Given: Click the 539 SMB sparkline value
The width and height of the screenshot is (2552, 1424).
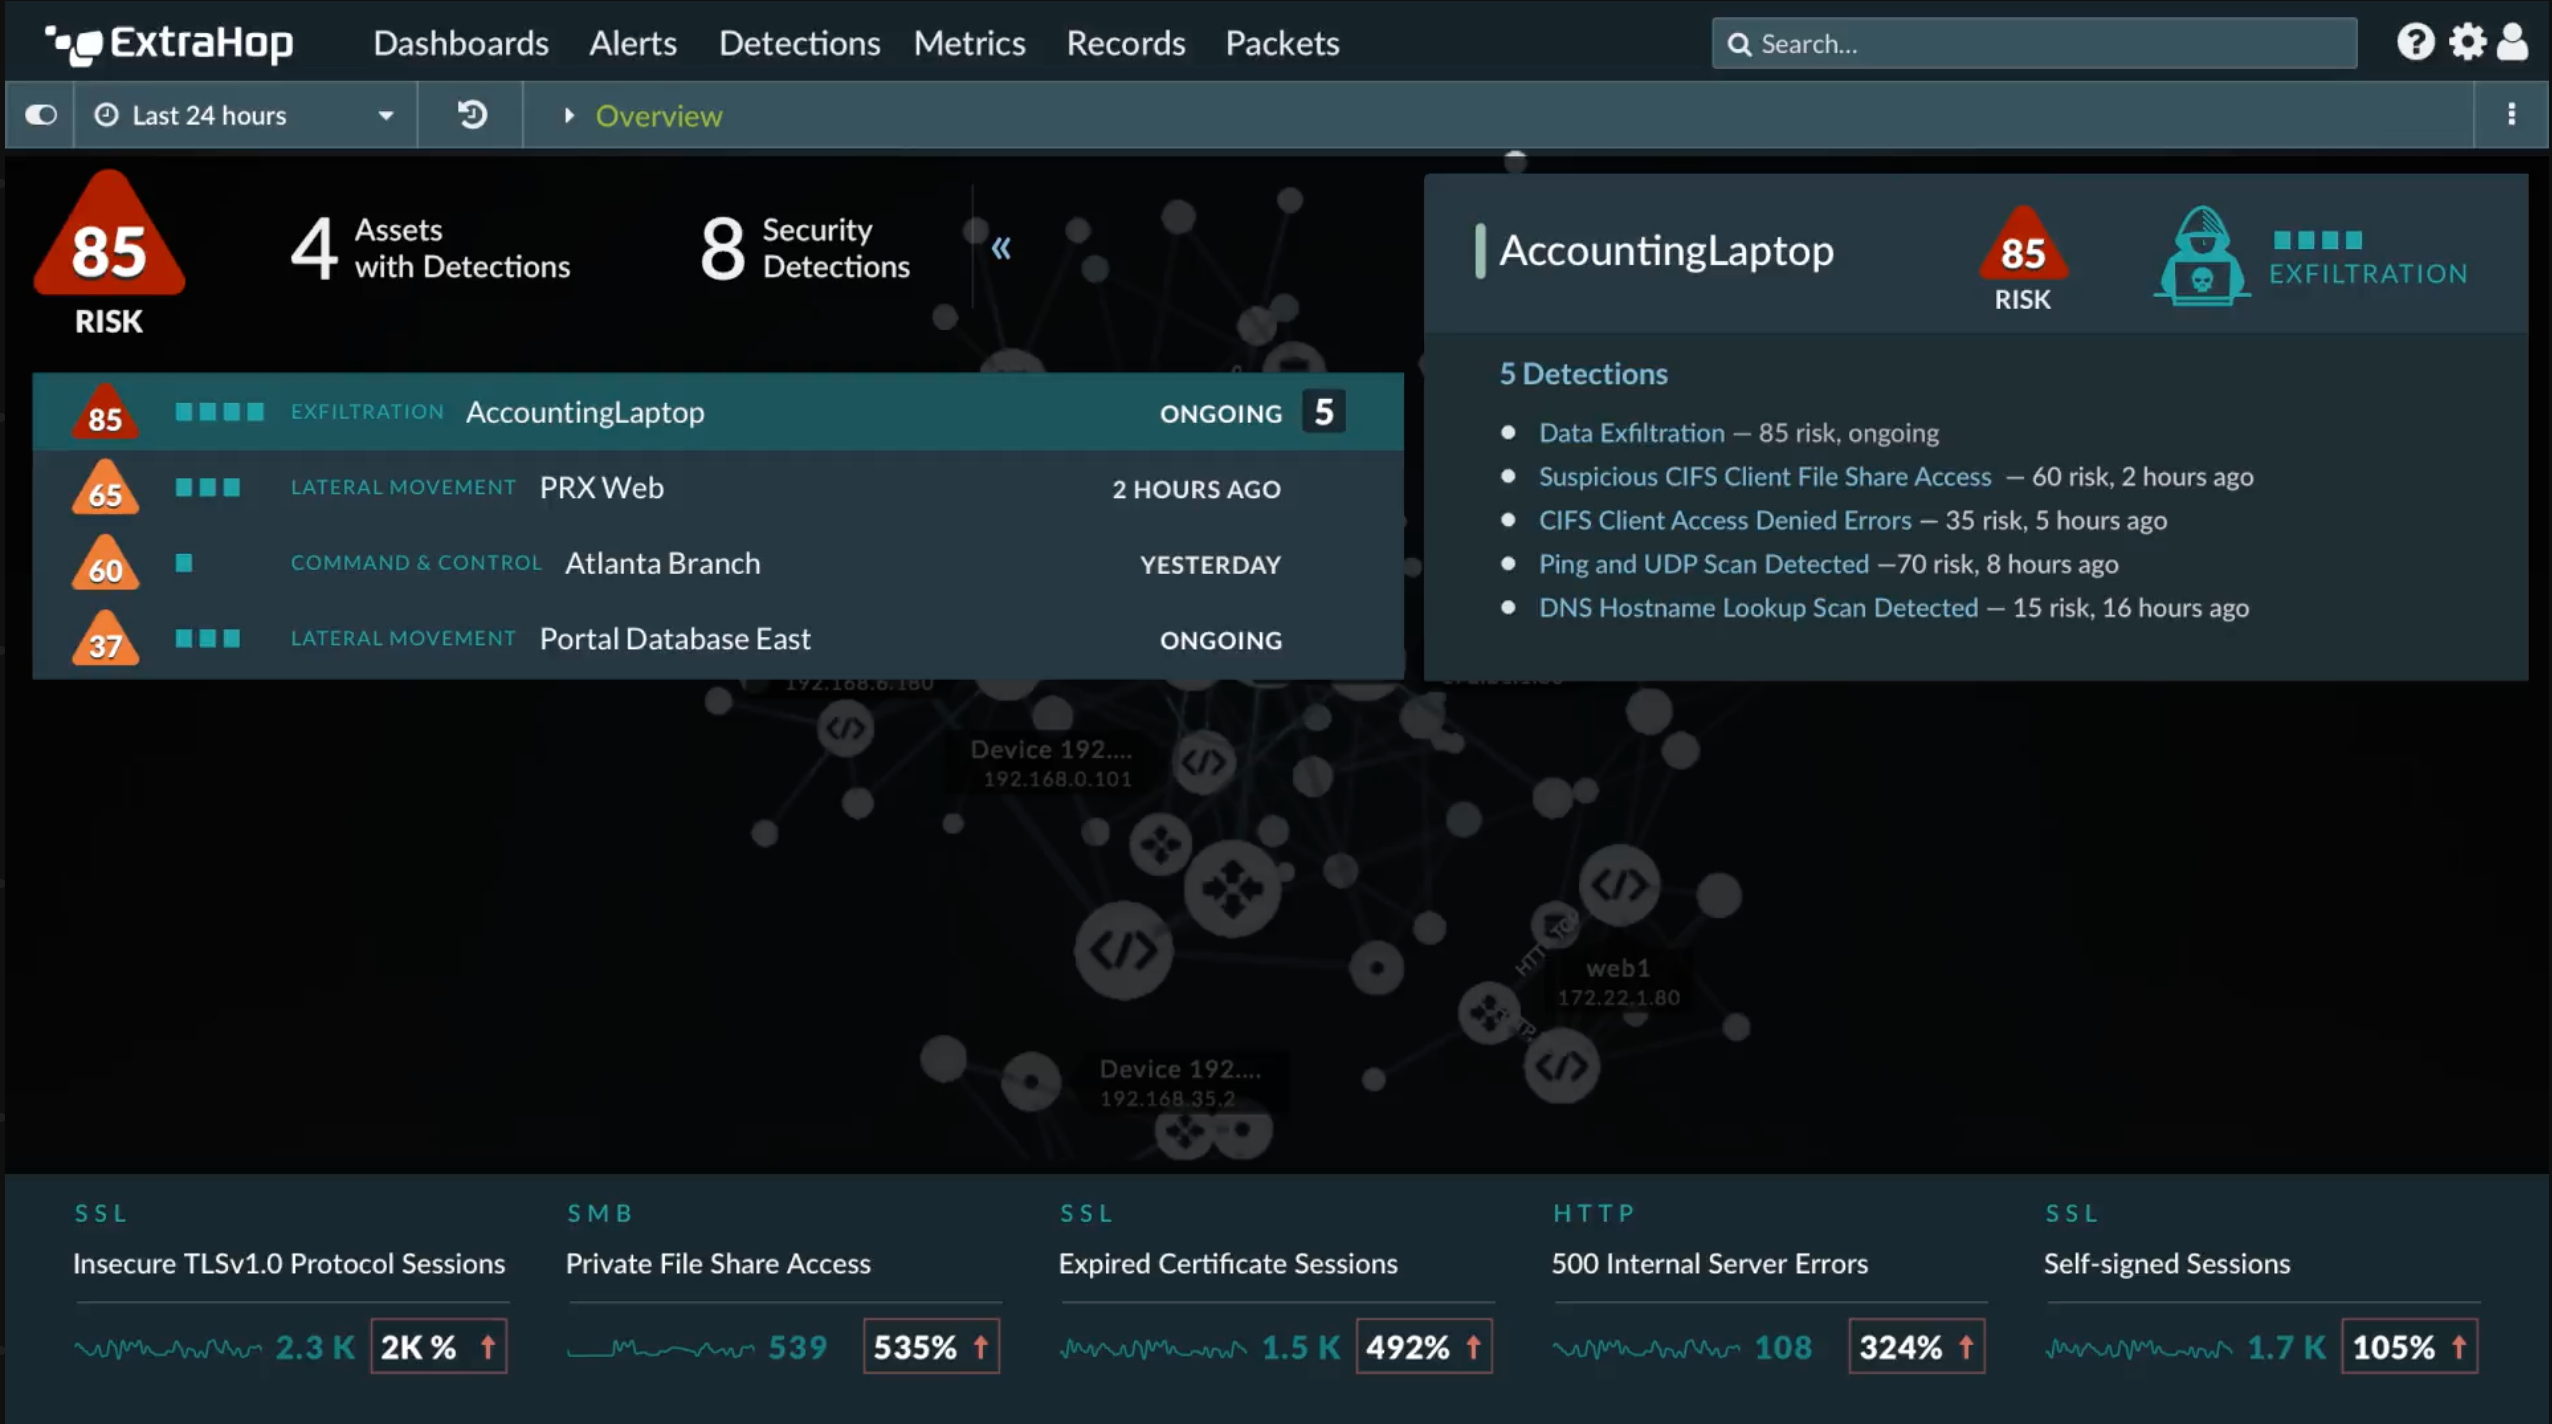Looking at the screenshot, I should click(x=797, y=1348).
